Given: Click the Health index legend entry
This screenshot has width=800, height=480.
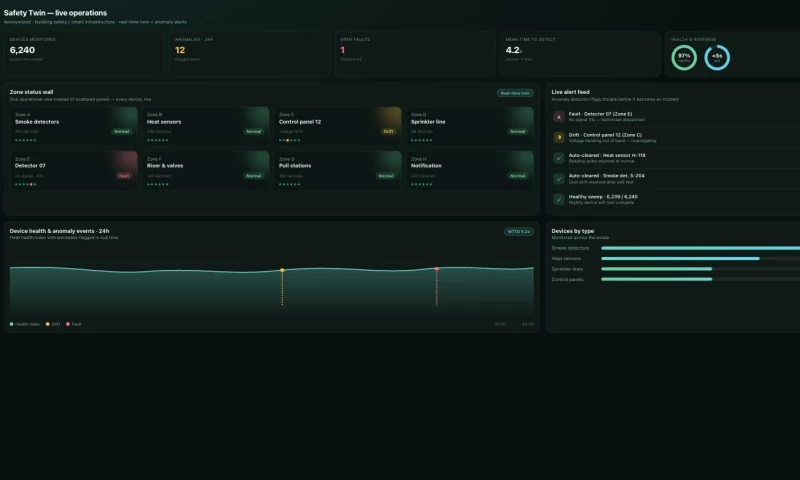Looking at the screenshot, I should pos(24,324).
